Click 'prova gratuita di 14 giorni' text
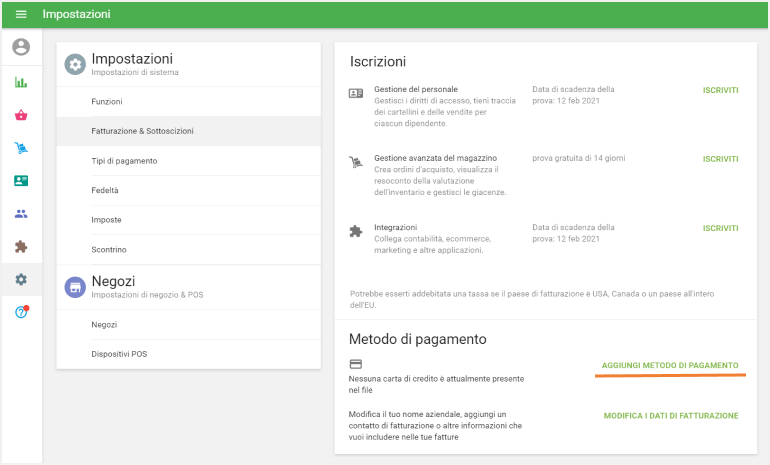 pos(578,158)
